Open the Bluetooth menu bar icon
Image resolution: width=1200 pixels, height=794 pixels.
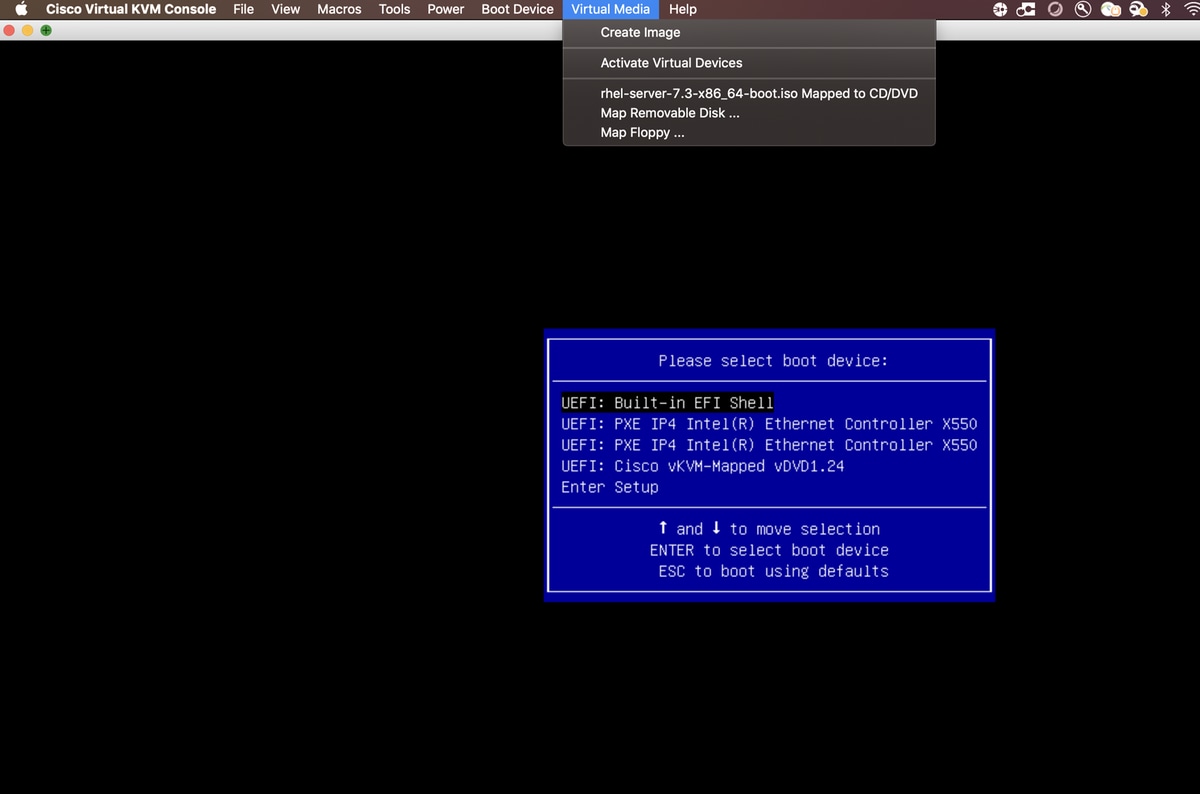[1165, 9]
